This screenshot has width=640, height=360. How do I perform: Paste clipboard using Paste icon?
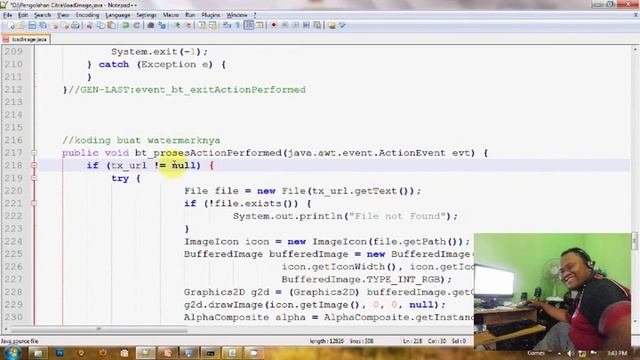click(x=111, y=25)
